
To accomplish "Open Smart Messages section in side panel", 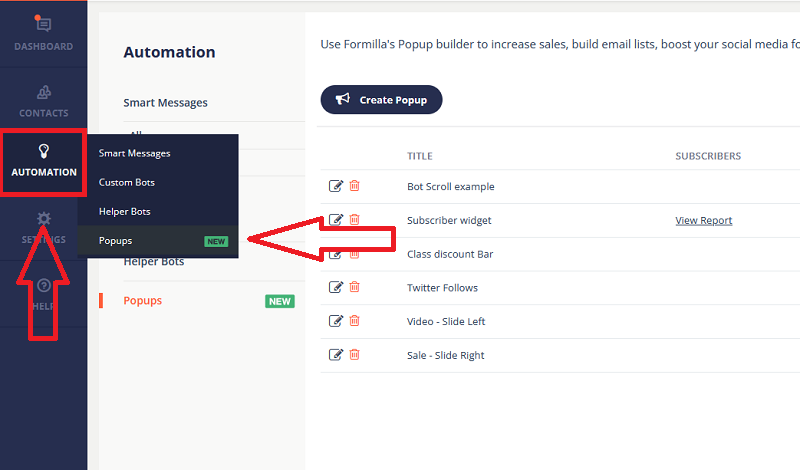I will (165, 102).
